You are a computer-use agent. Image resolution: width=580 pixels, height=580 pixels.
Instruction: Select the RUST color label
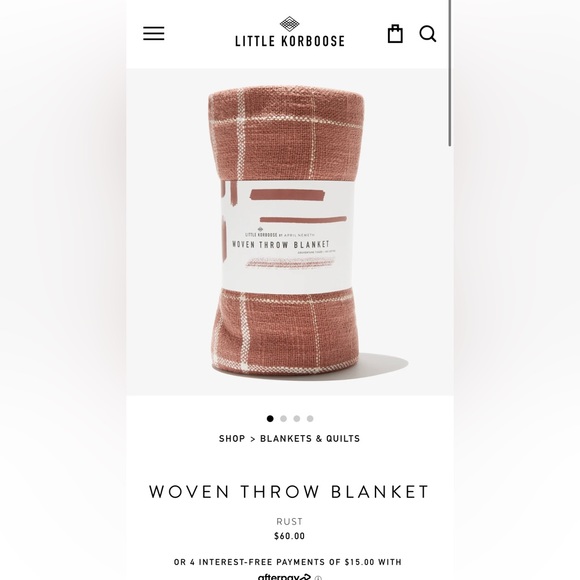(x=289, y=521)
